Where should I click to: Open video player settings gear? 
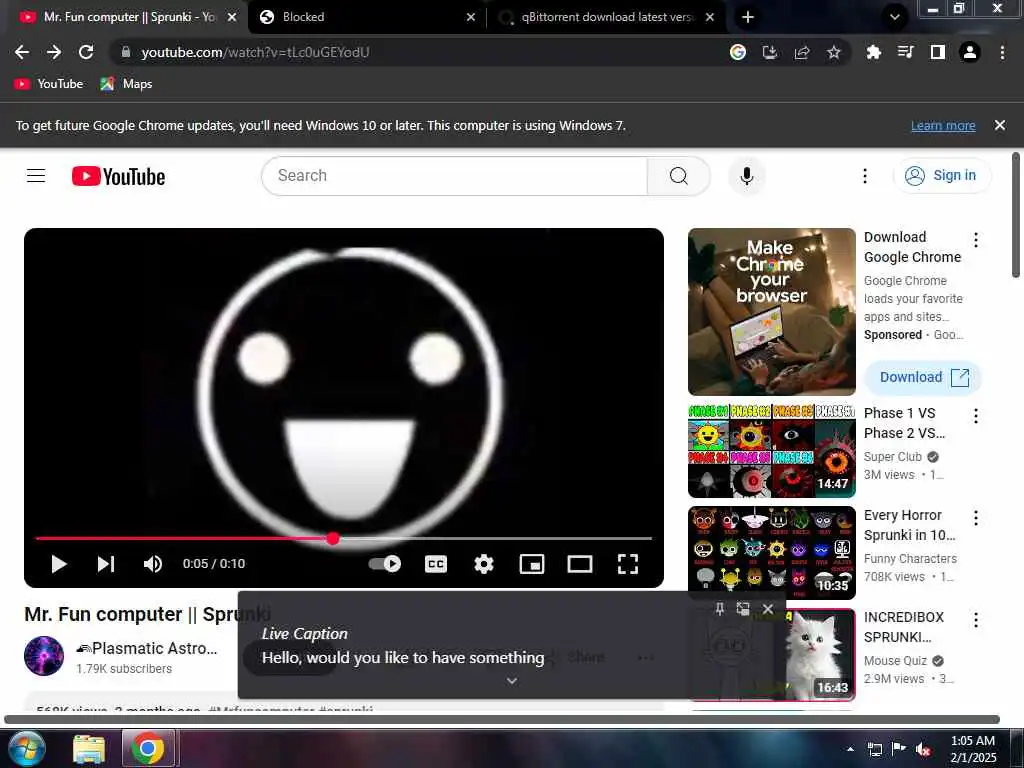tap(484, 564)
